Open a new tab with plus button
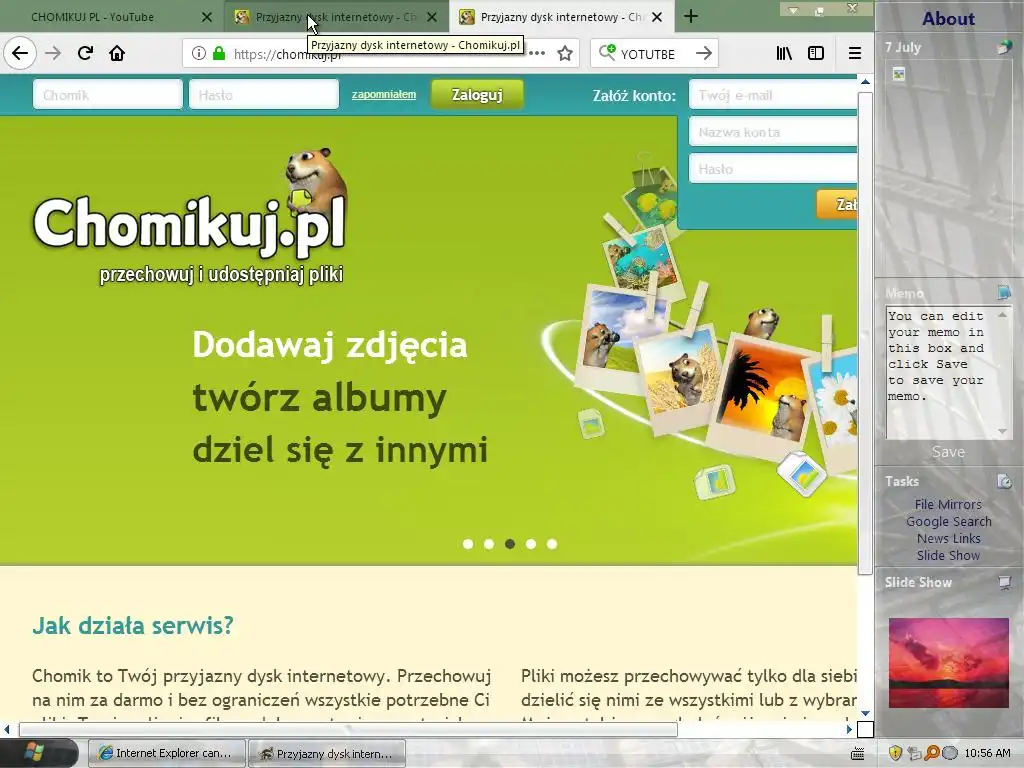Image resolution: width=1024 pixels, height=768 pixels. tap(691, 16)
